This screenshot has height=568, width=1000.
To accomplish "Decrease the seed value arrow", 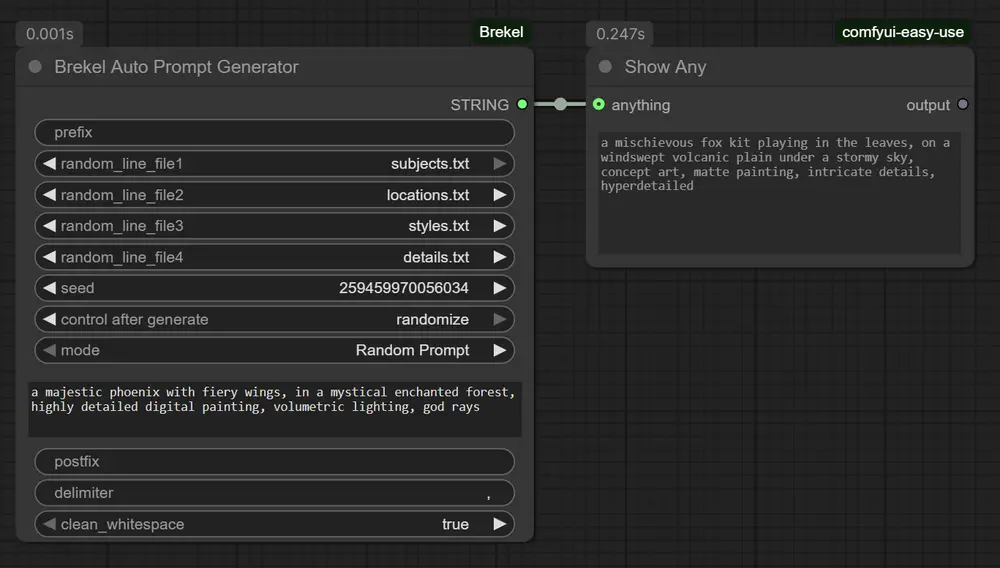I will pos(49,288).
